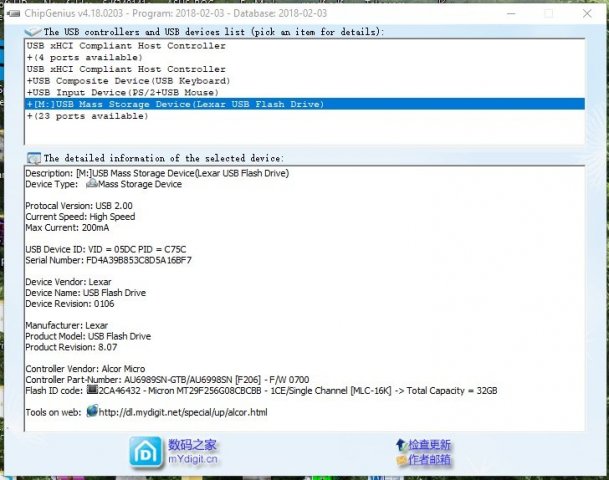Click the ChipGenius app icon in title bar
The height and width of the screenshot is (480, 609).
coord(9,14)
